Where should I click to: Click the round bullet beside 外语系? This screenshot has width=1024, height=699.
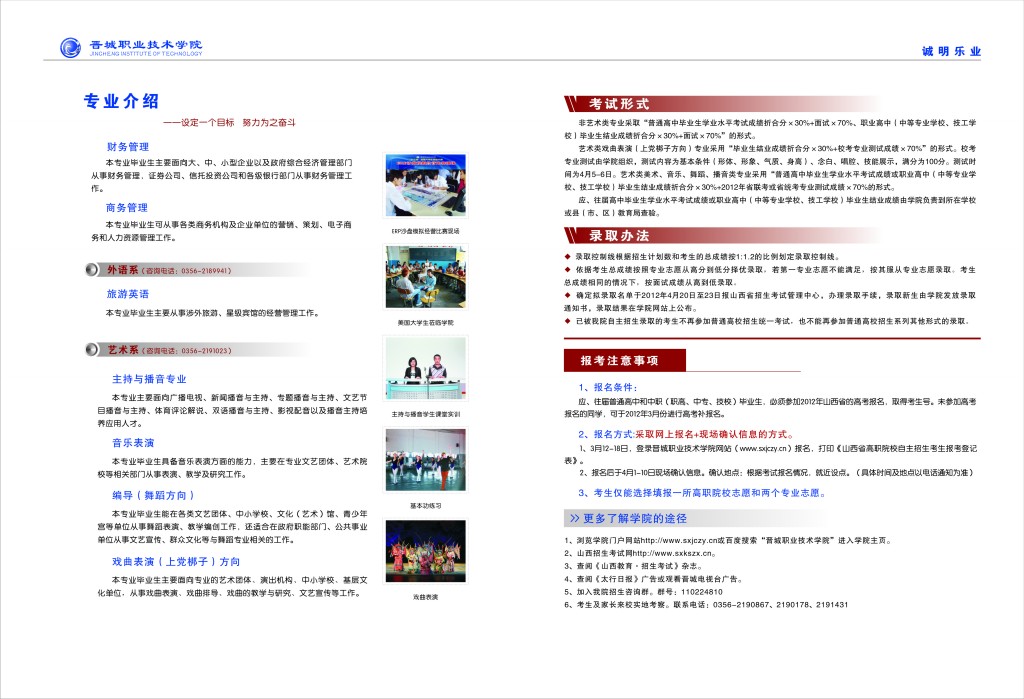[x=91, y=270]
